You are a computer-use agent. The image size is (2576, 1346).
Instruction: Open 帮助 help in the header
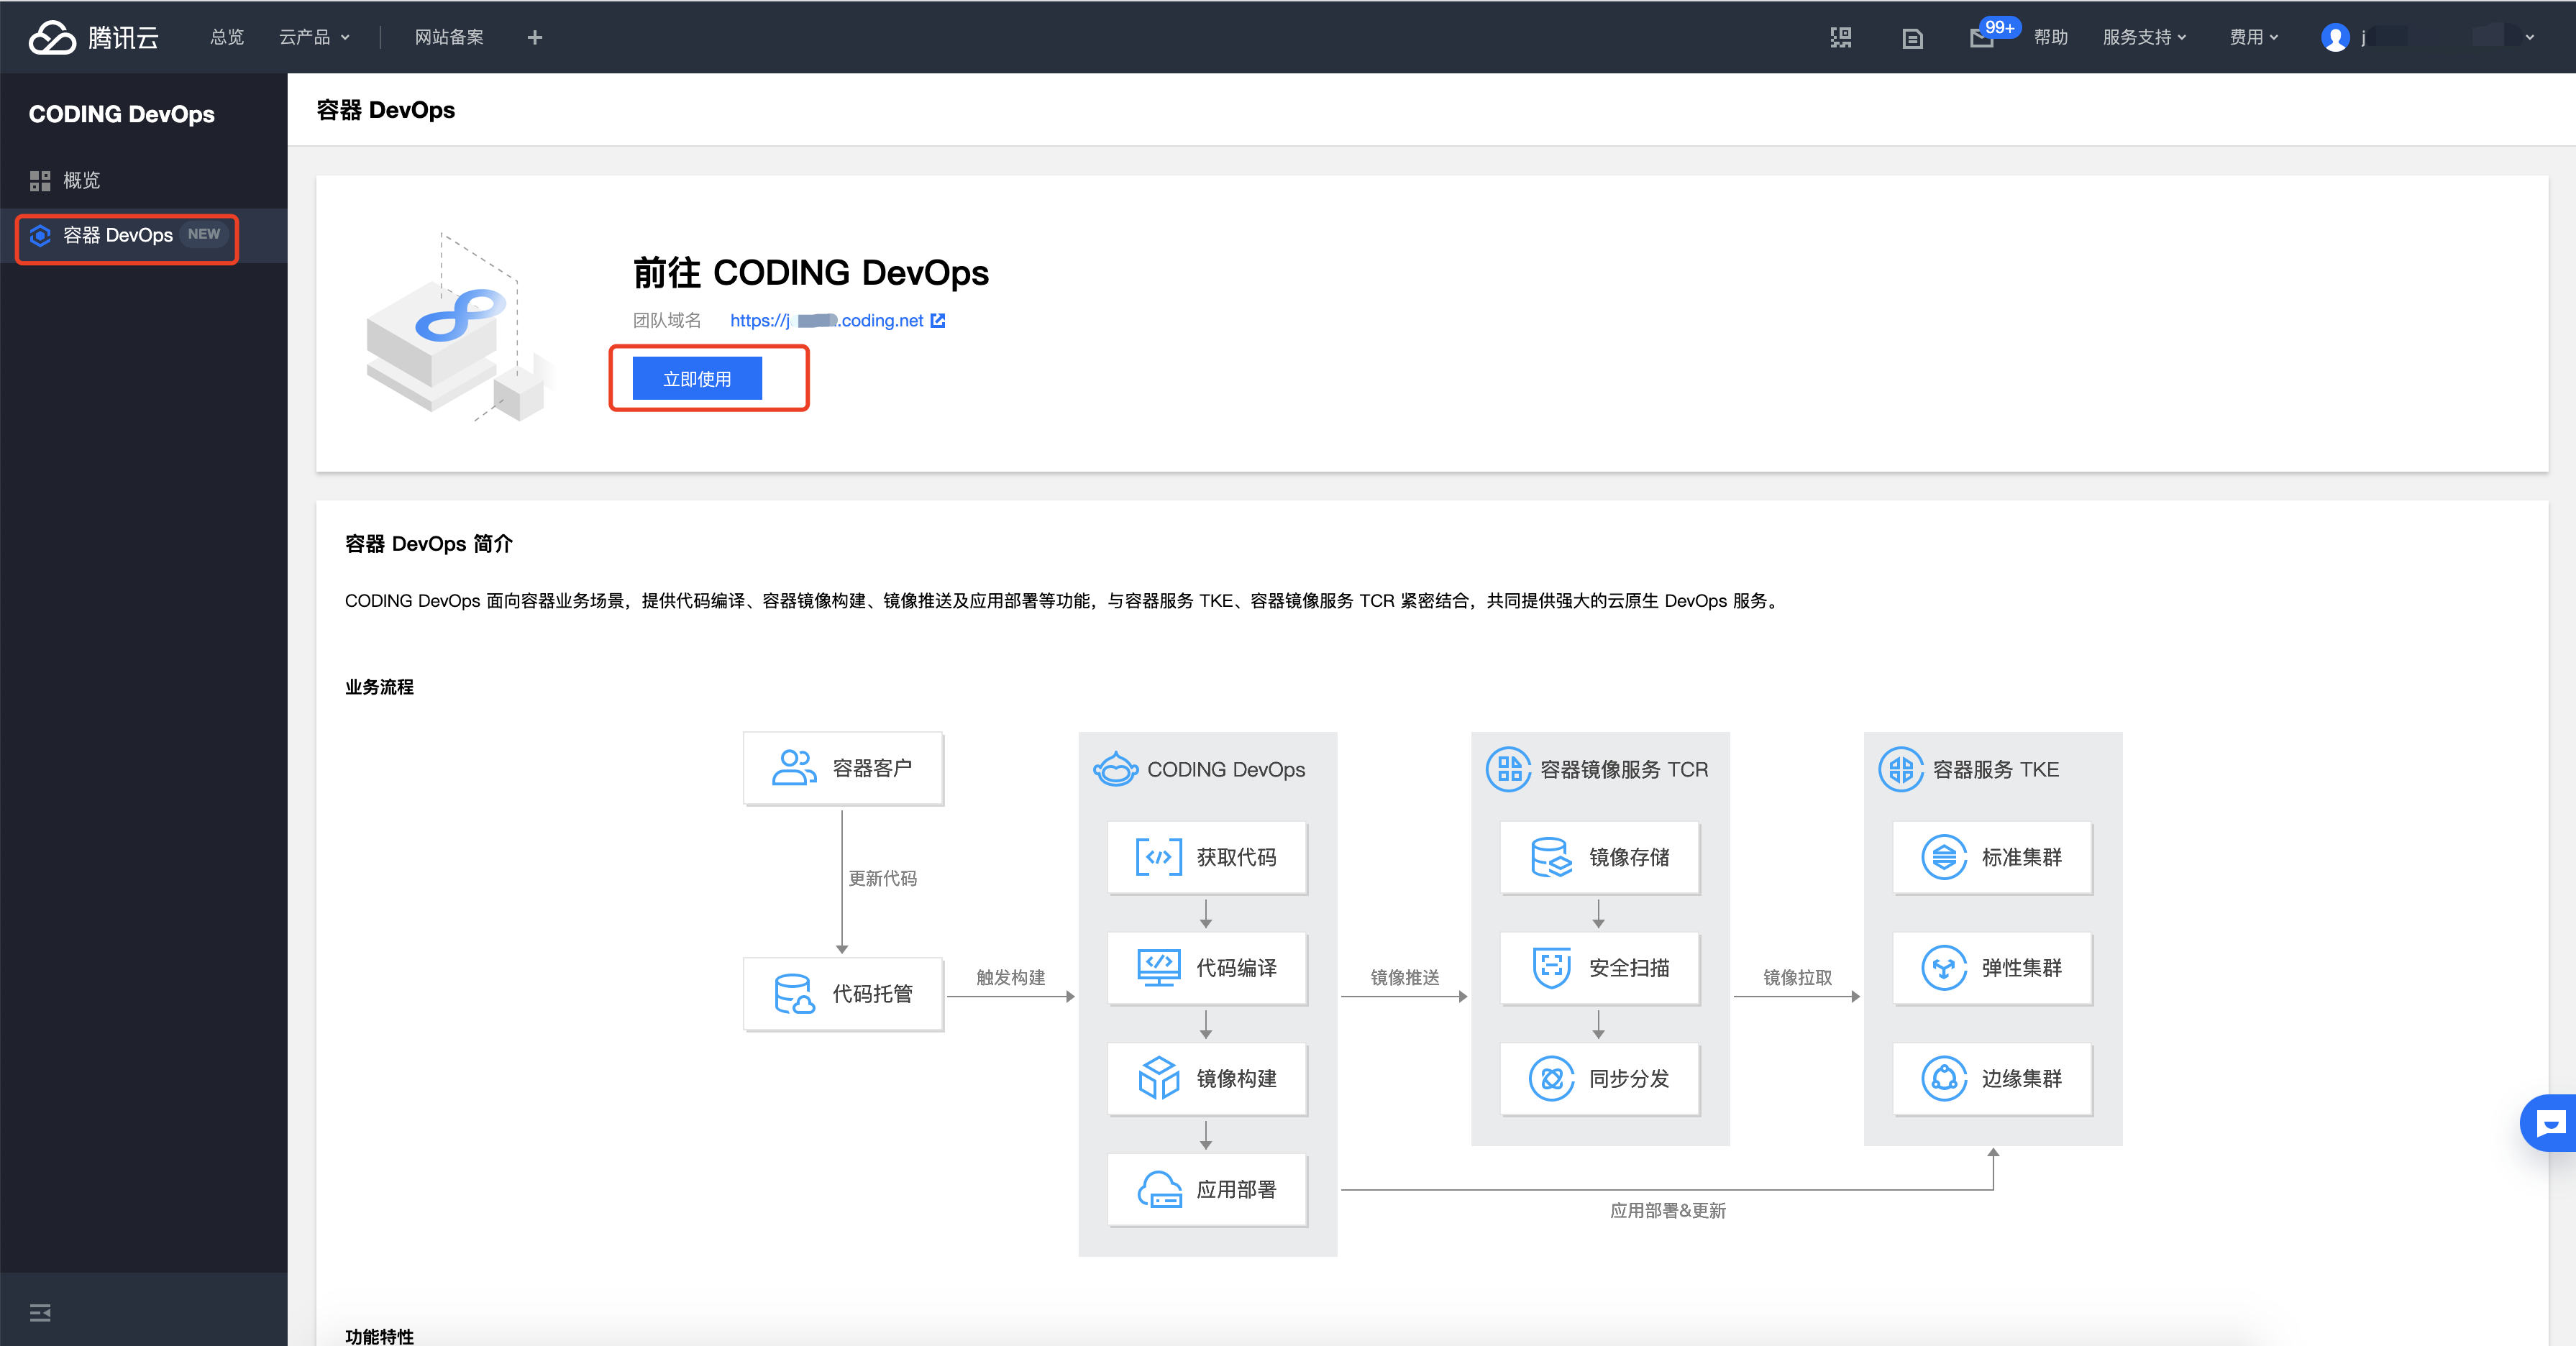point(2051,37)
